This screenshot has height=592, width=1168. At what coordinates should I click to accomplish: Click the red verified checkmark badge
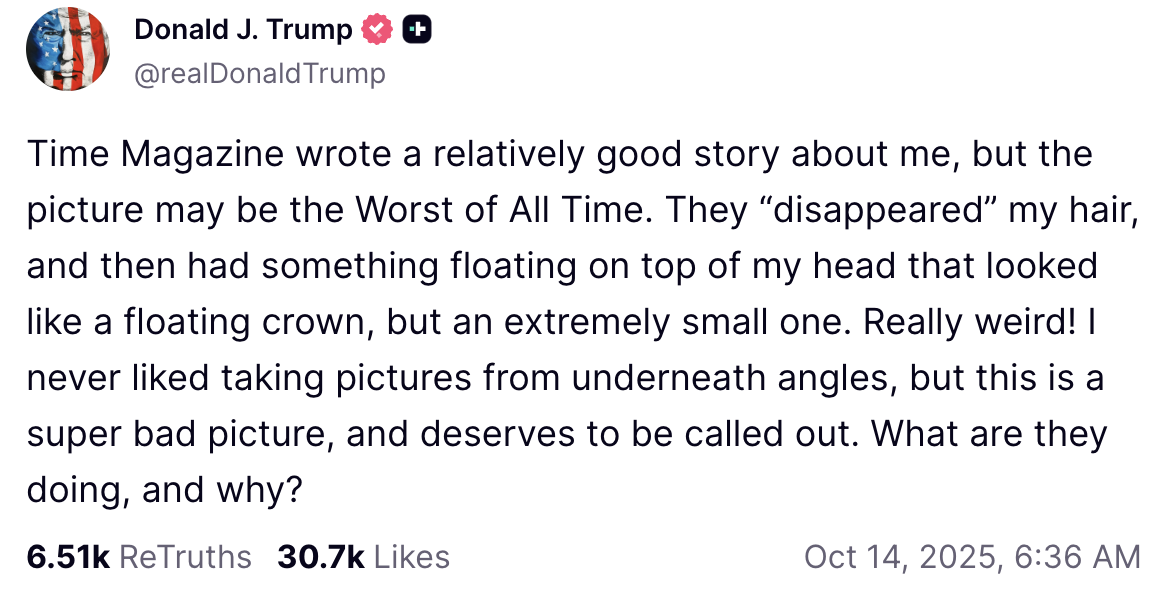(x=376, y=31)
